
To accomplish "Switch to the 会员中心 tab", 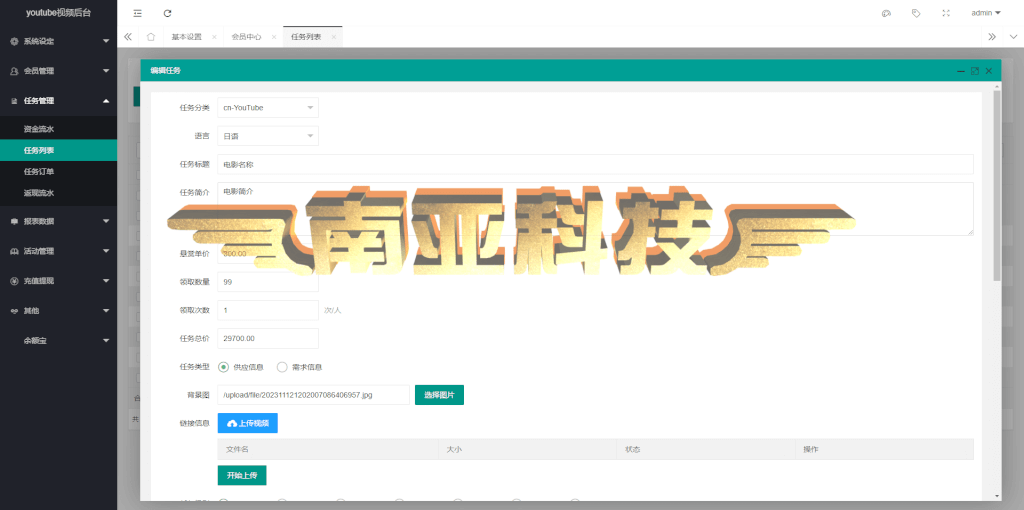I will pos(246,37).
